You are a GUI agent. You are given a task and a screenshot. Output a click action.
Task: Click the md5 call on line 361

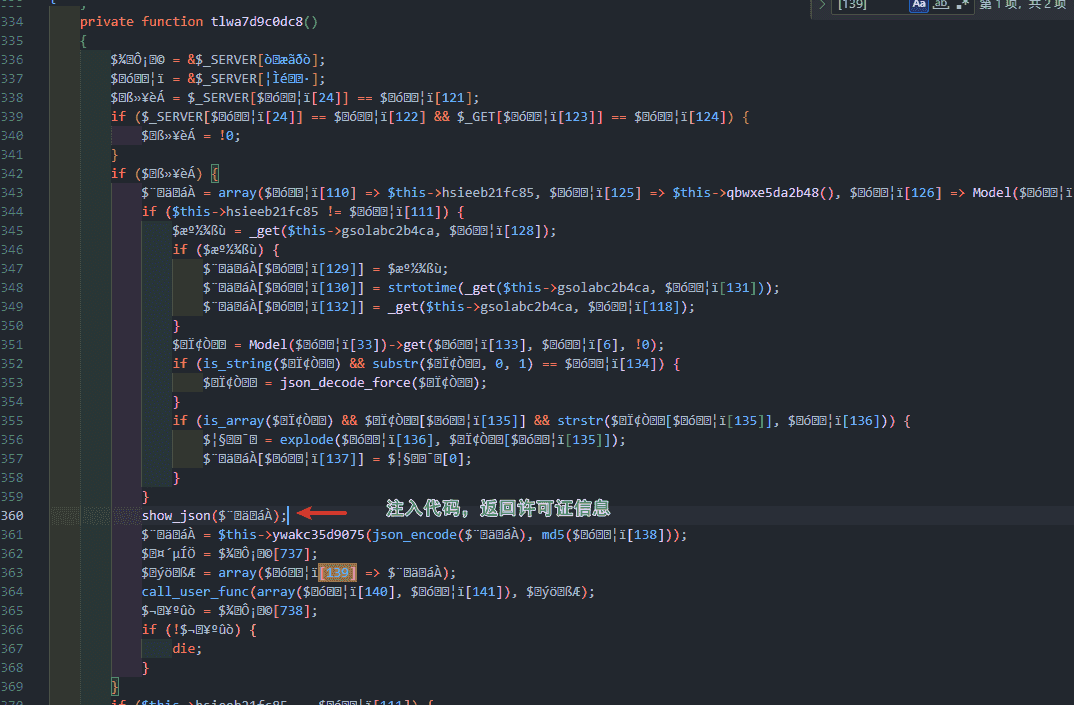[554, 534]
